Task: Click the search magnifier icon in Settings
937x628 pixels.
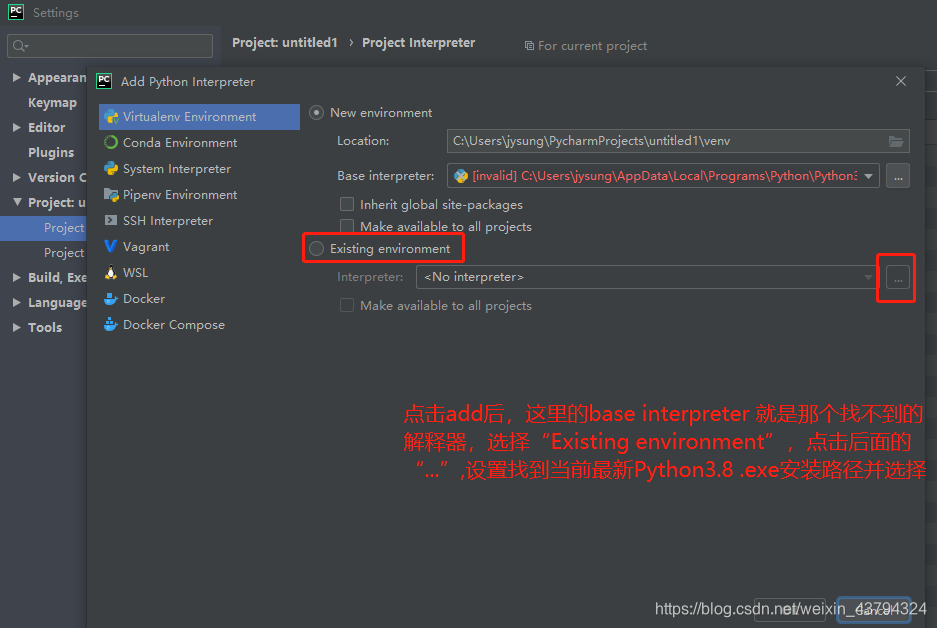Action: click(x=20, y=46)
